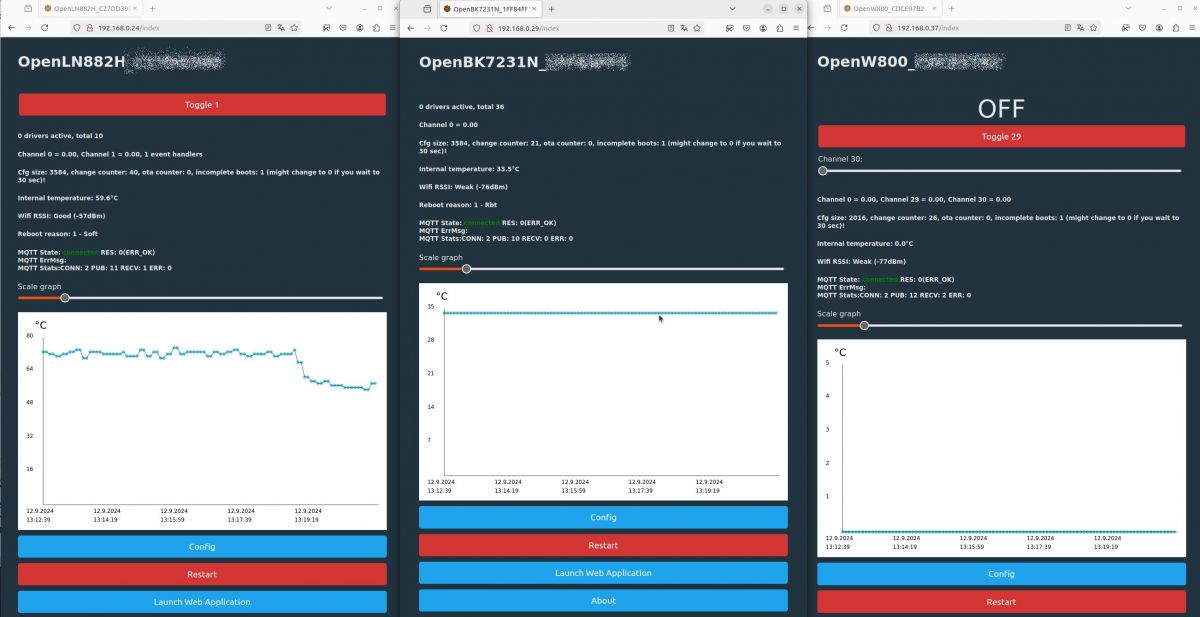
Task: Open Firefox hamburger menu in OpenLN882H window
Action: click(392, 28)
